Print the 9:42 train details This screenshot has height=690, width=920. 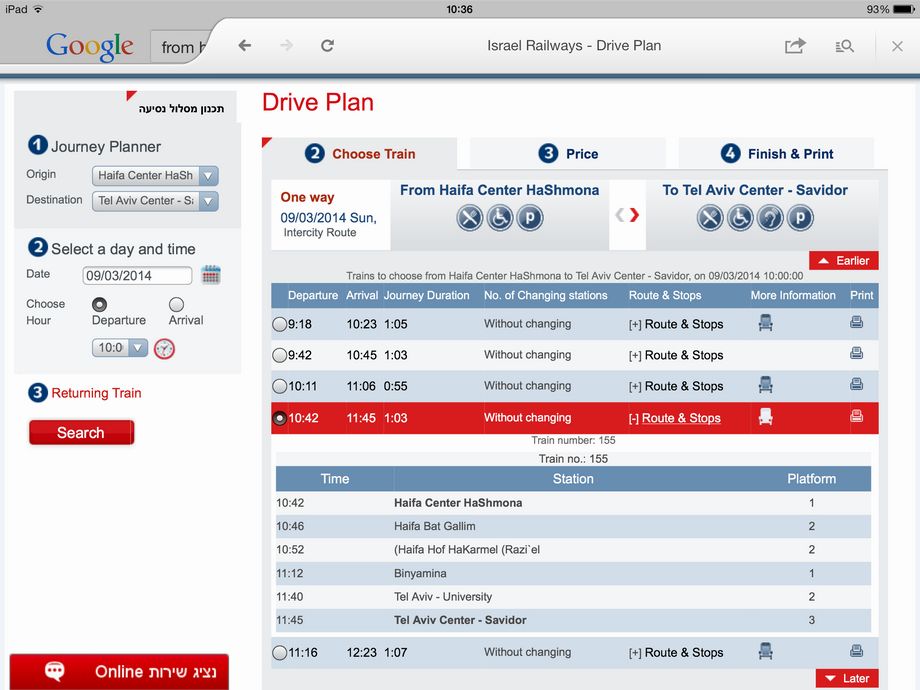tap(857, 353)
